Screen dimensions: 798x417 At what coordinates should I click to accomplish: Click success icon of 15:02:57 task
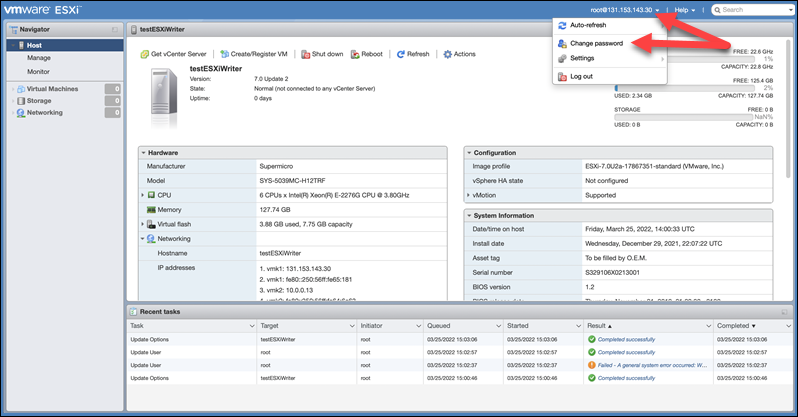(x=591, y=352)
